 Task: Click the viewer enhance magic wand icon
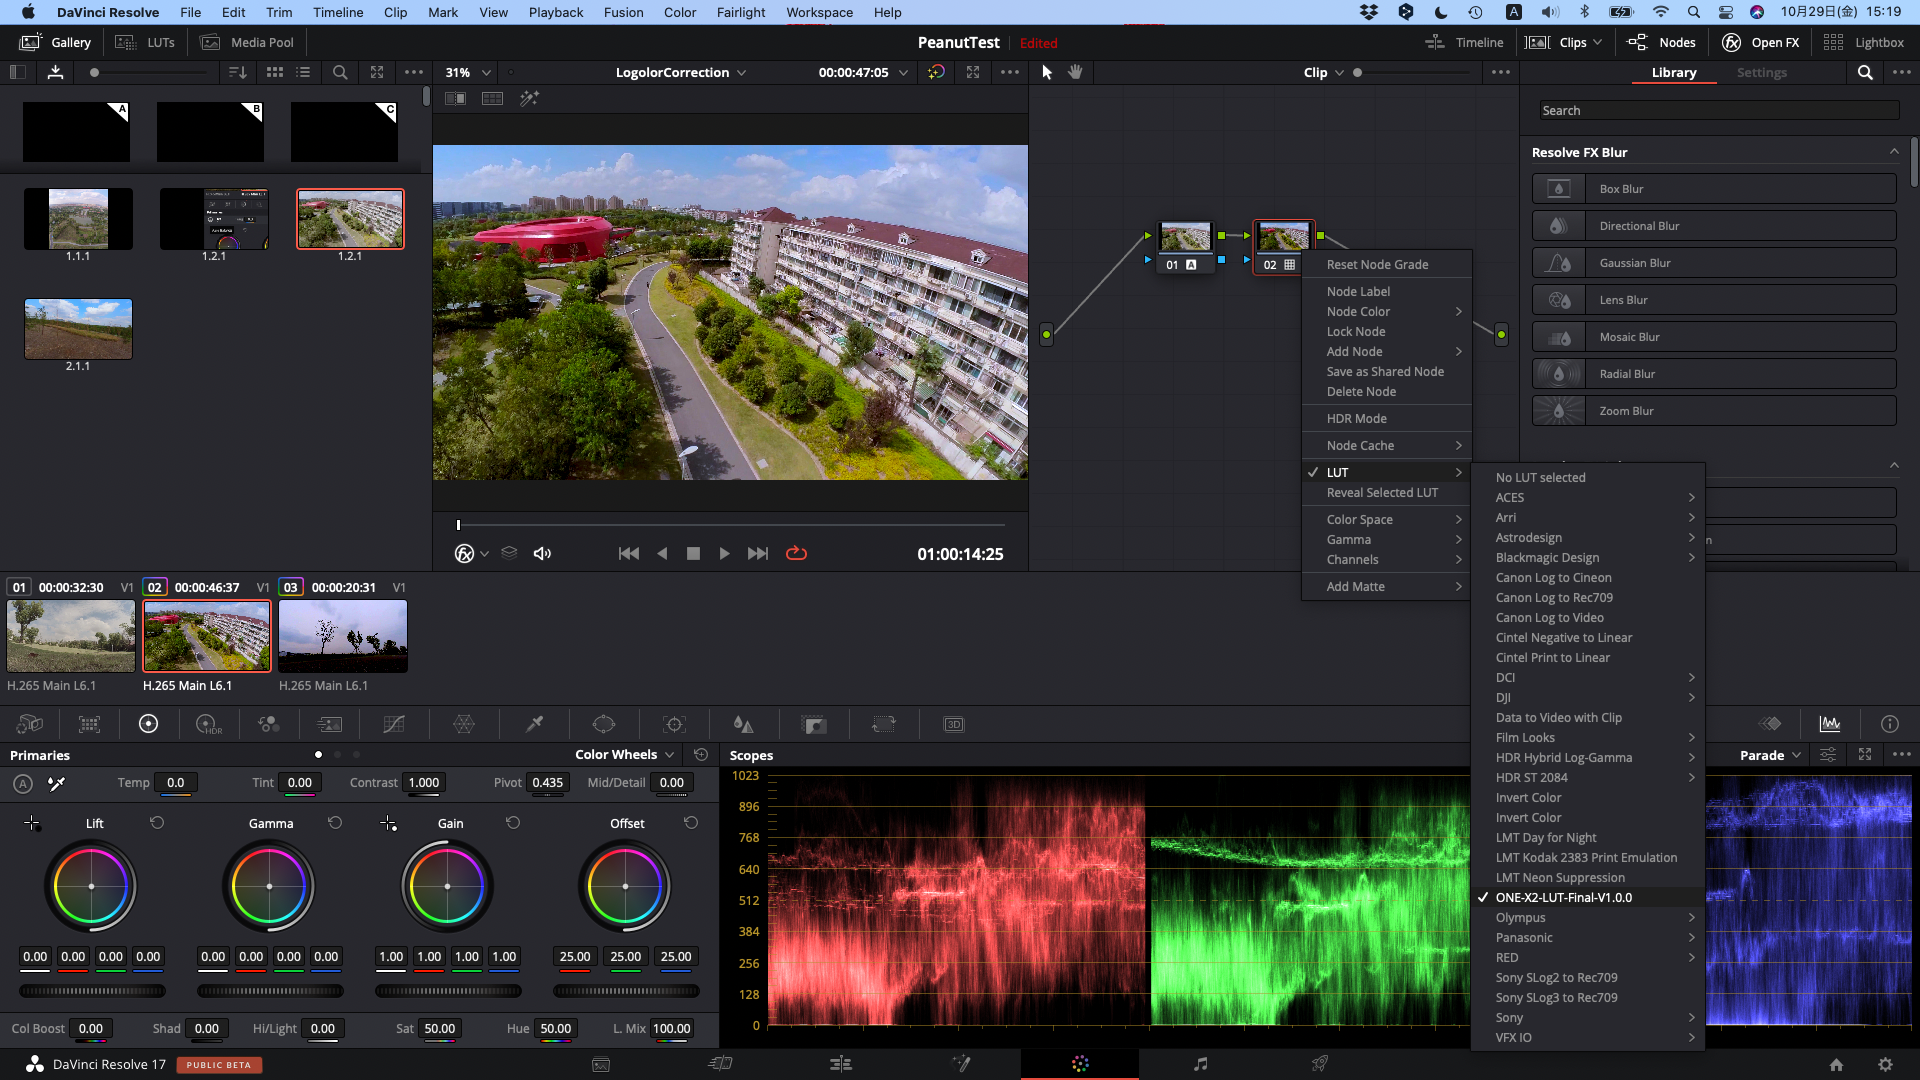[x=529, y=98]
